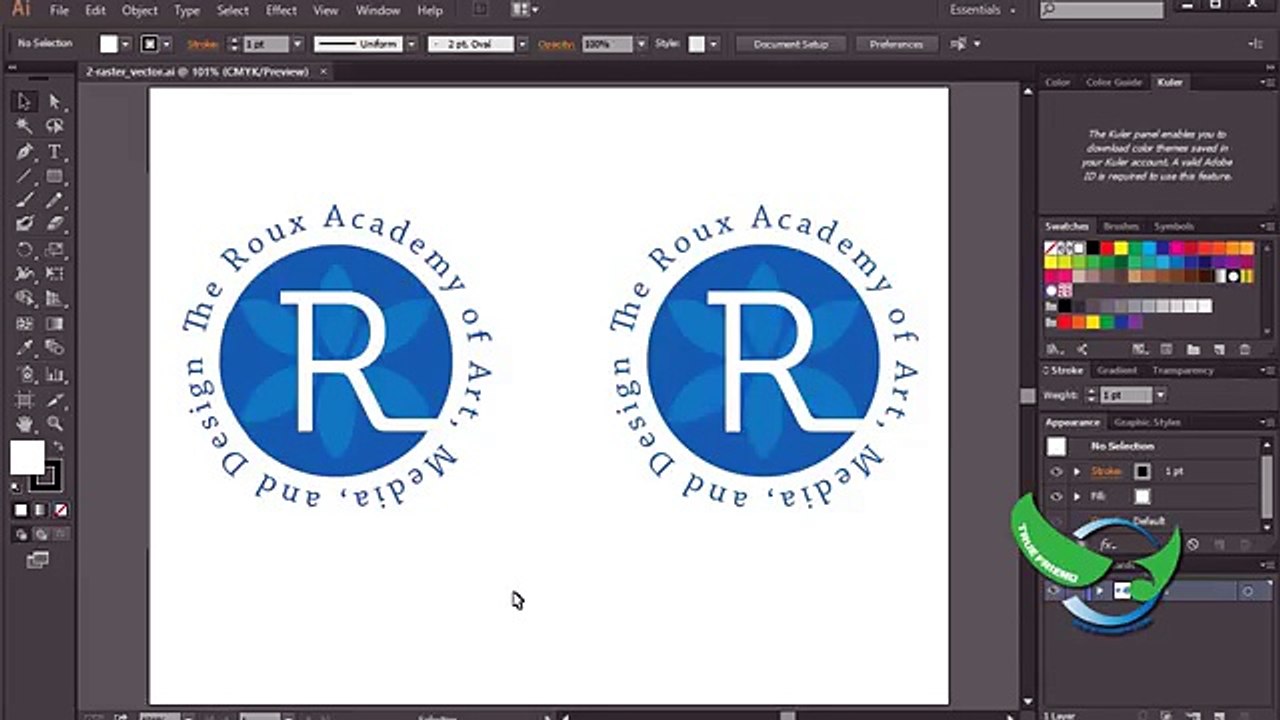This screenshot has height=720, width=1280.
Task: Select the Eyedropper tool
Action: pos(25,349)
